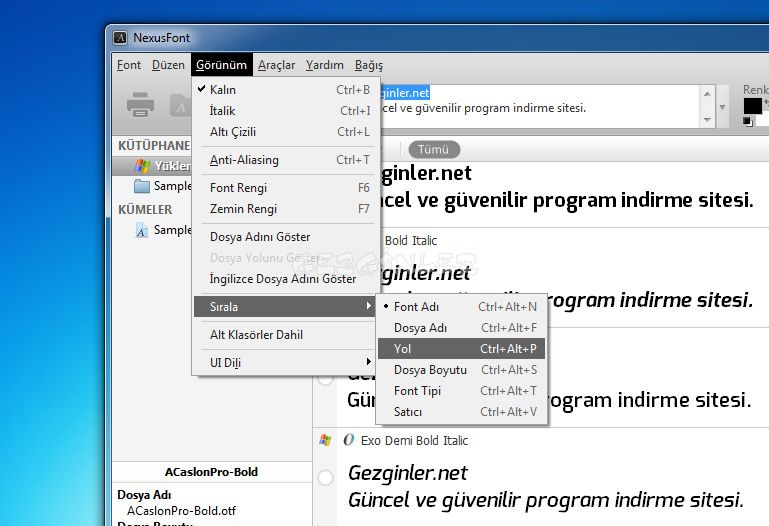The height and width of the screenshot is (526, 769).
Task: Click the ACaslonPro-Bold header label
Action: [211, 472]
